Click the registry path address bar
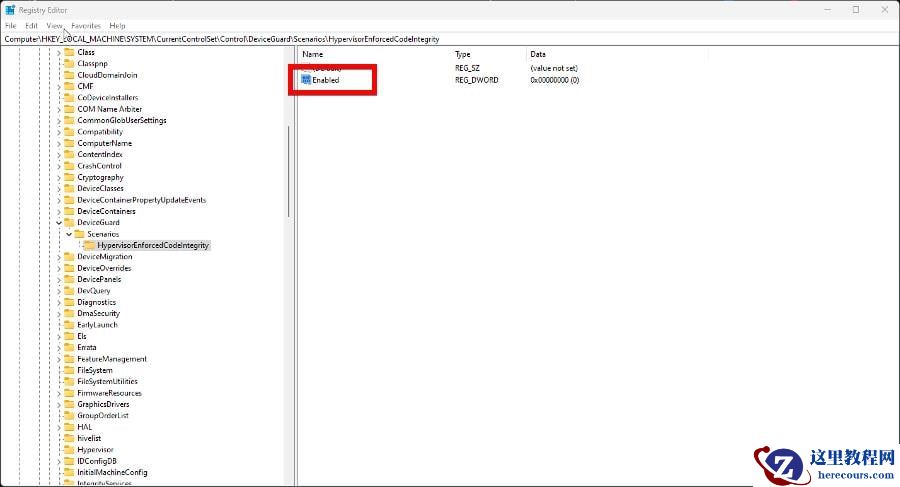The image size is (900, 487). (x=450, y=39)
